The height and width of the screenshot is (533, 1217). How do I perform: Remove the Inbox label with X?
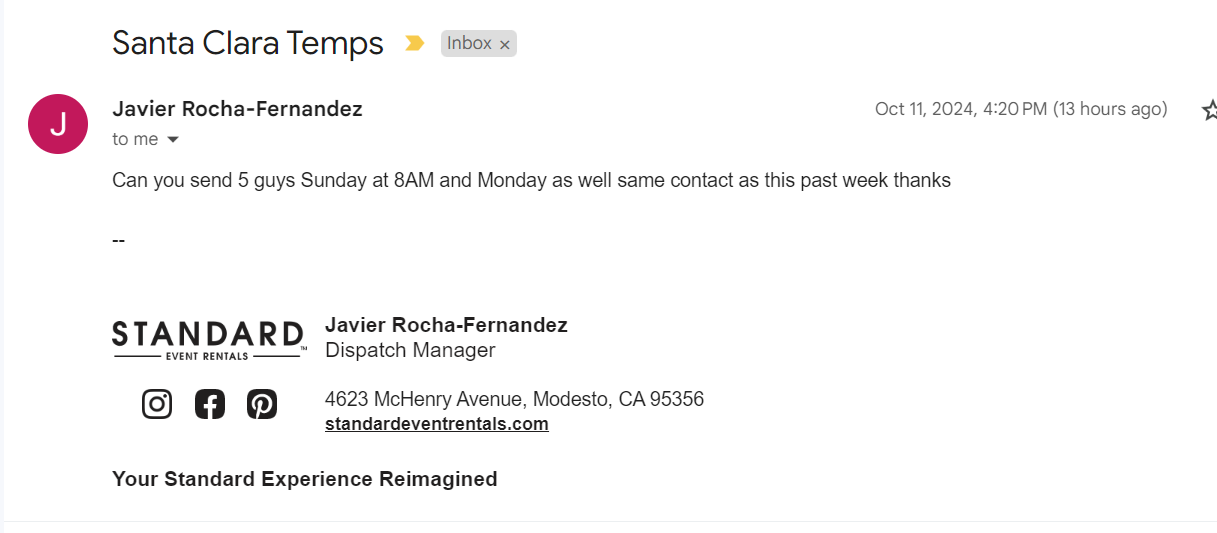tap(505, 44)
